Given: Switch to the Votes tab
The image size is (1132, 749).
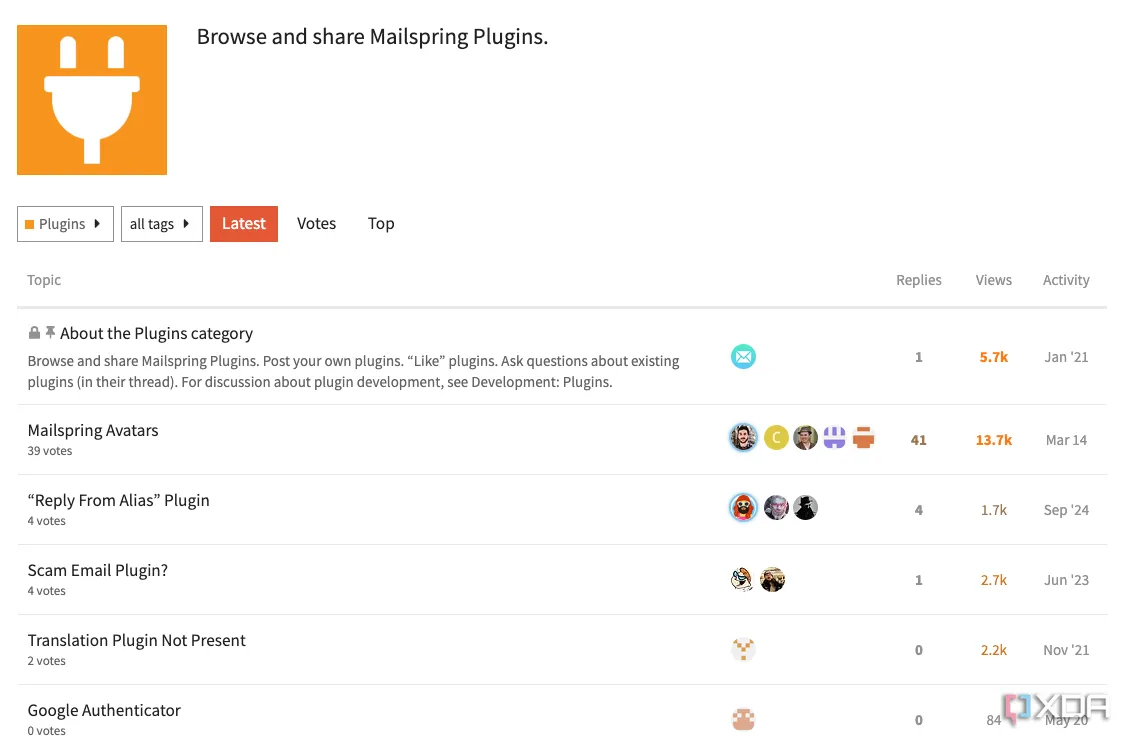Looking at the screenshot, I should click(x=316, y=224).
